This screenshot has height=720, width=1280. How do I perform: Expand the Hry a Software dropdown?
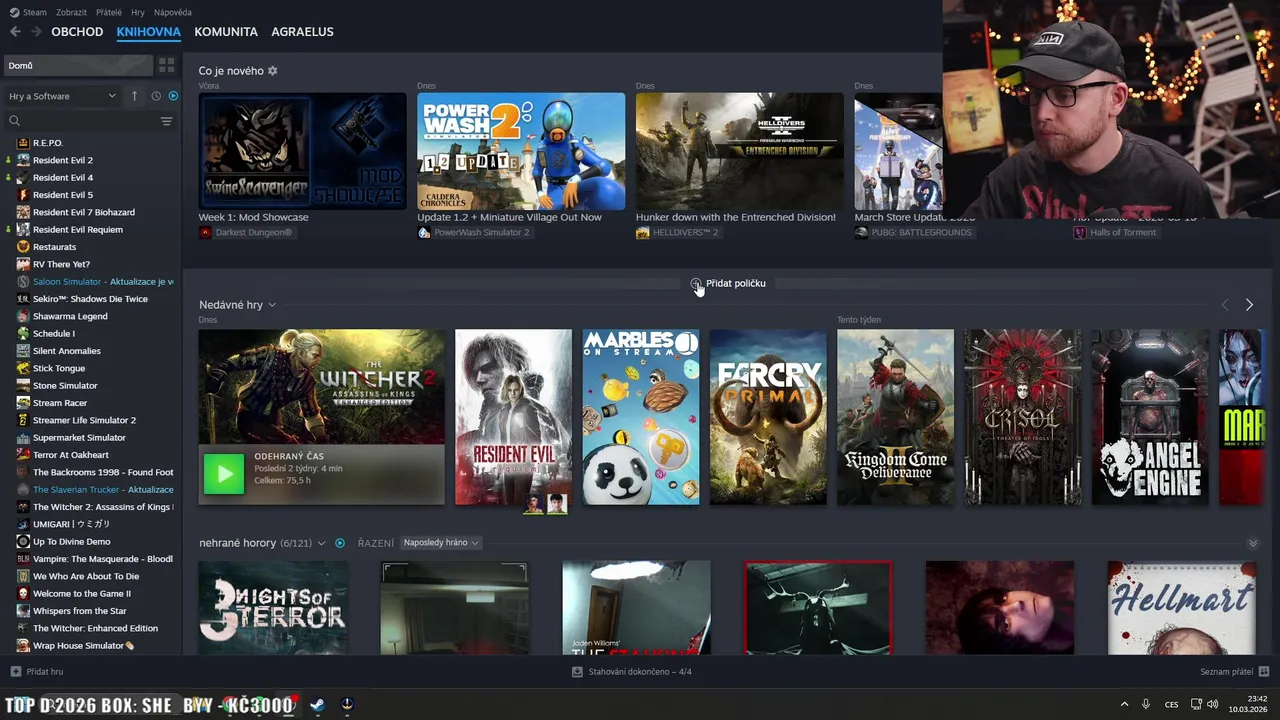pyautogui.click(x=62, y=96)
